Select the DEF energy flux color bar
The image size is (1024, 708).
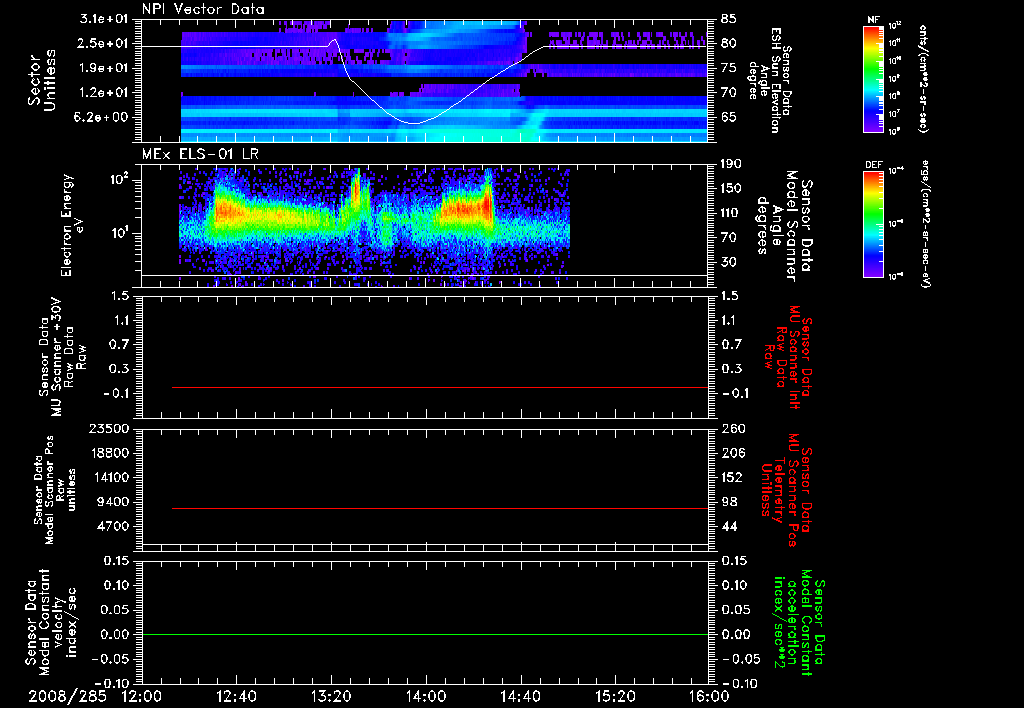(x=873, y=224)
